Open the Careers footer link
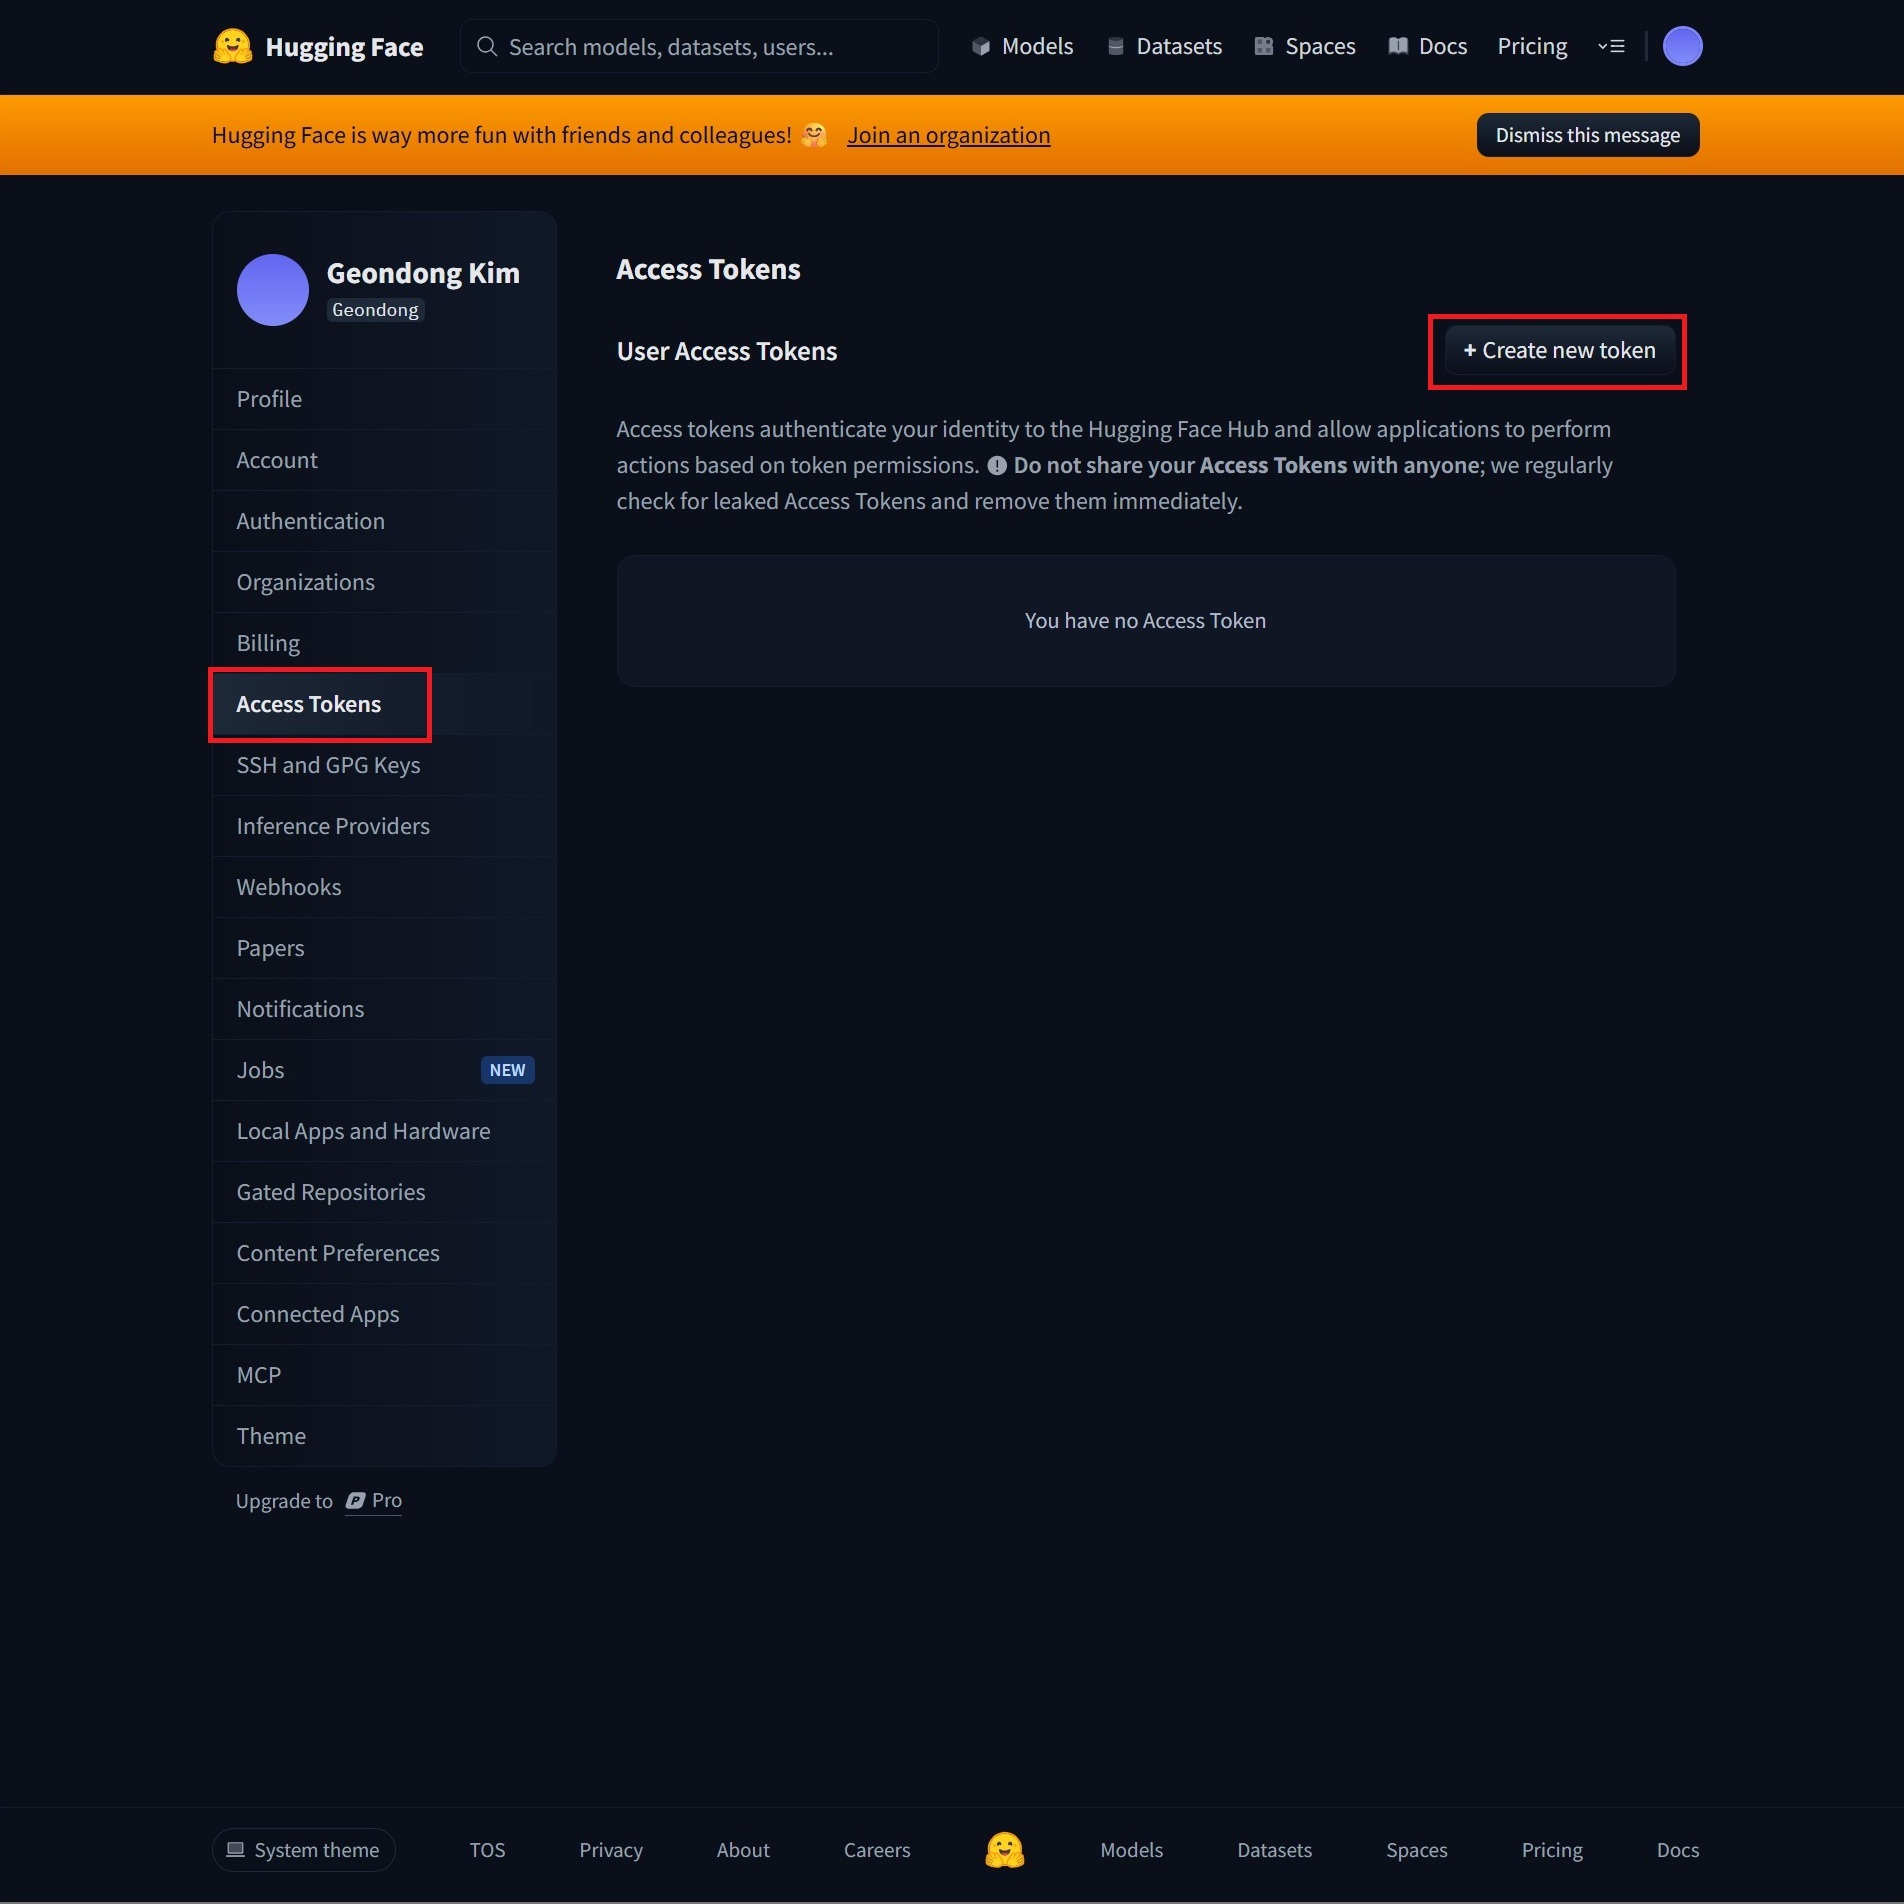 (877, 1850)
